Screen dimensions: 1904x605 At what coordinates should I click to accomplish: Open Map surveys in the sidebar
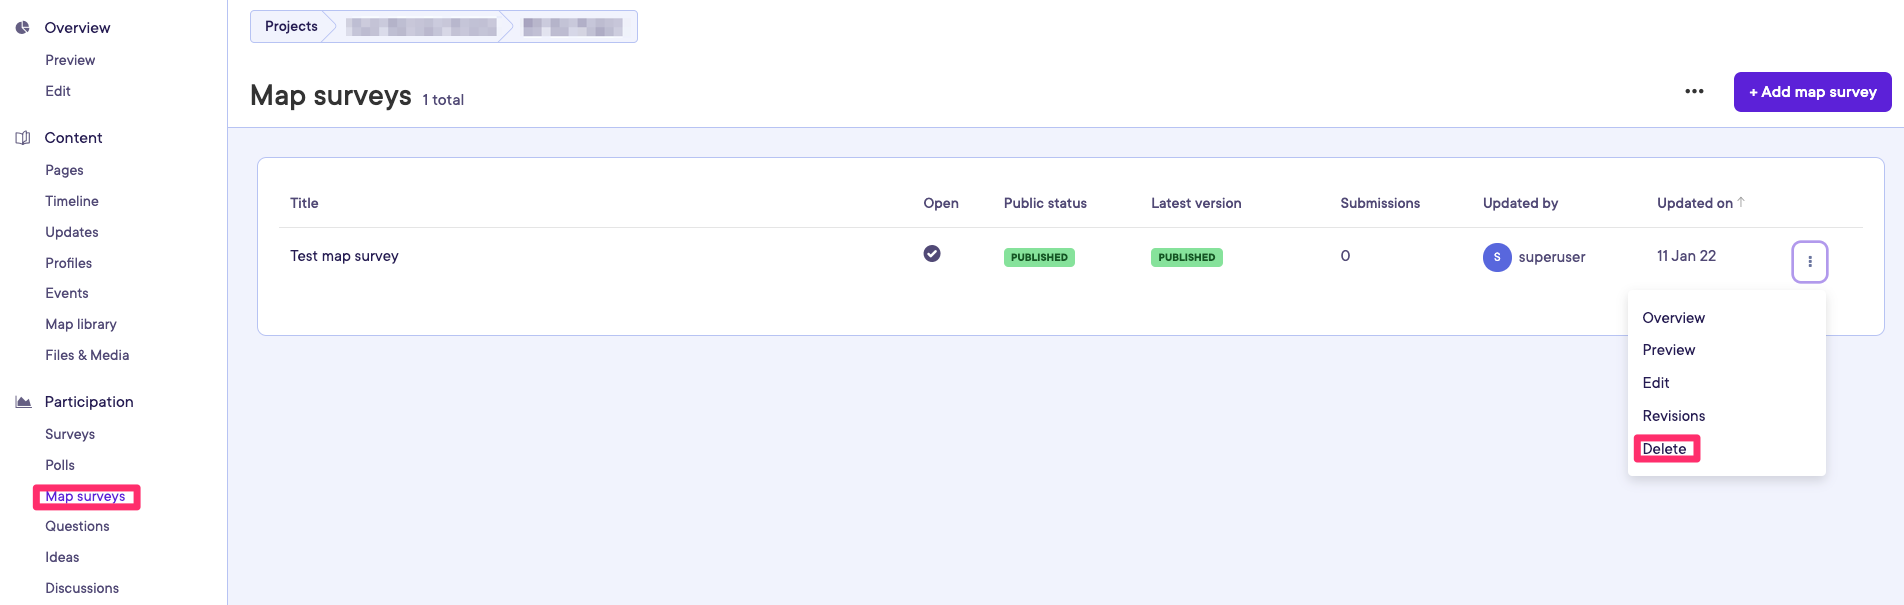[x=85, y=497]
